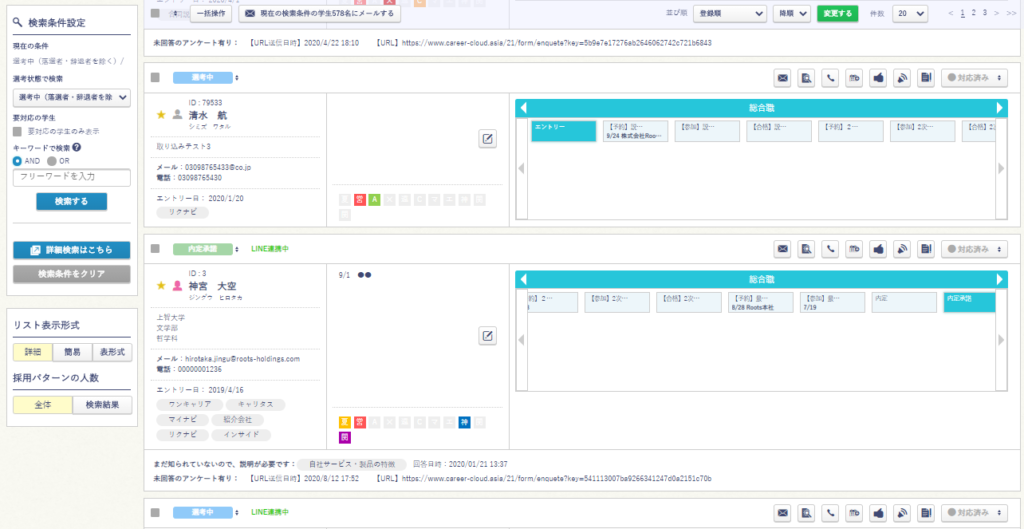The height and width of the screenshot is (529, 1024).
Task: Enable 要対応の学生のみ表示 checkbox
Action: point(17,131)
